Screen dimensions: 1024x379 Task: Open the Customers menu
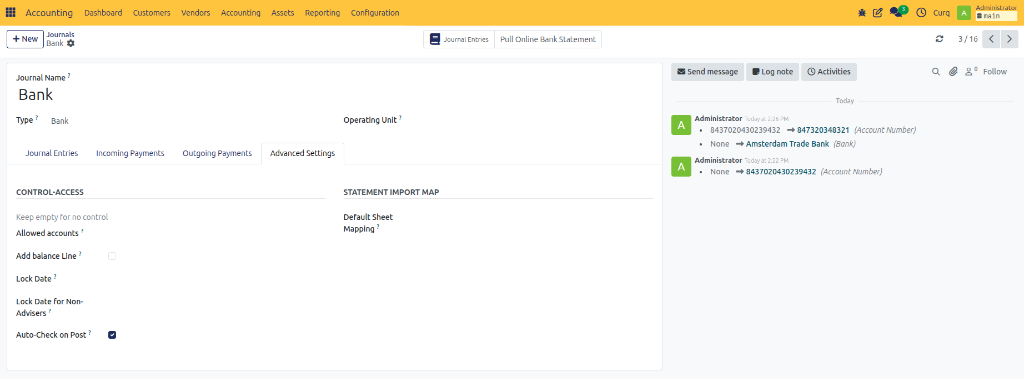tap(152, 12)
